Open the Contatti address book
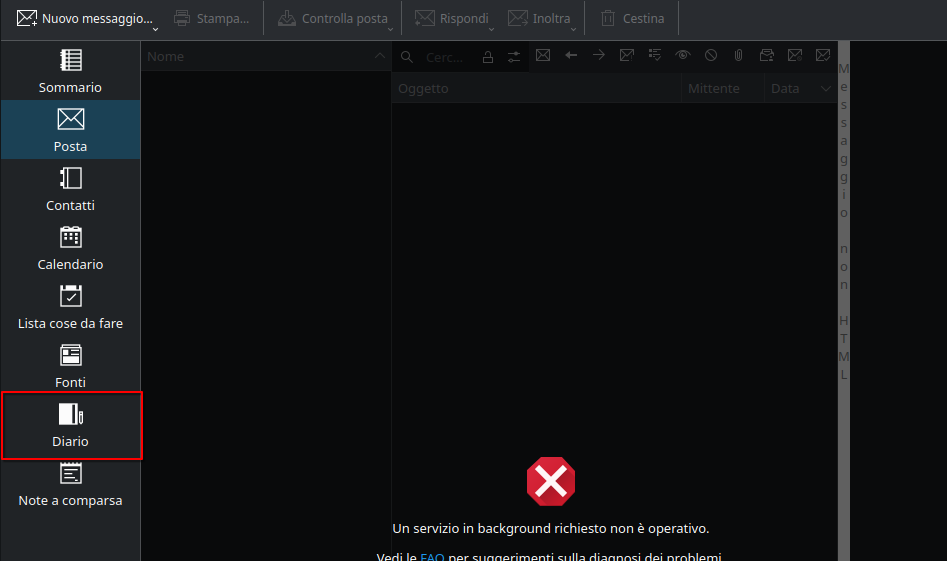Viewport: 947px width, 561px height. click(70, 189)
